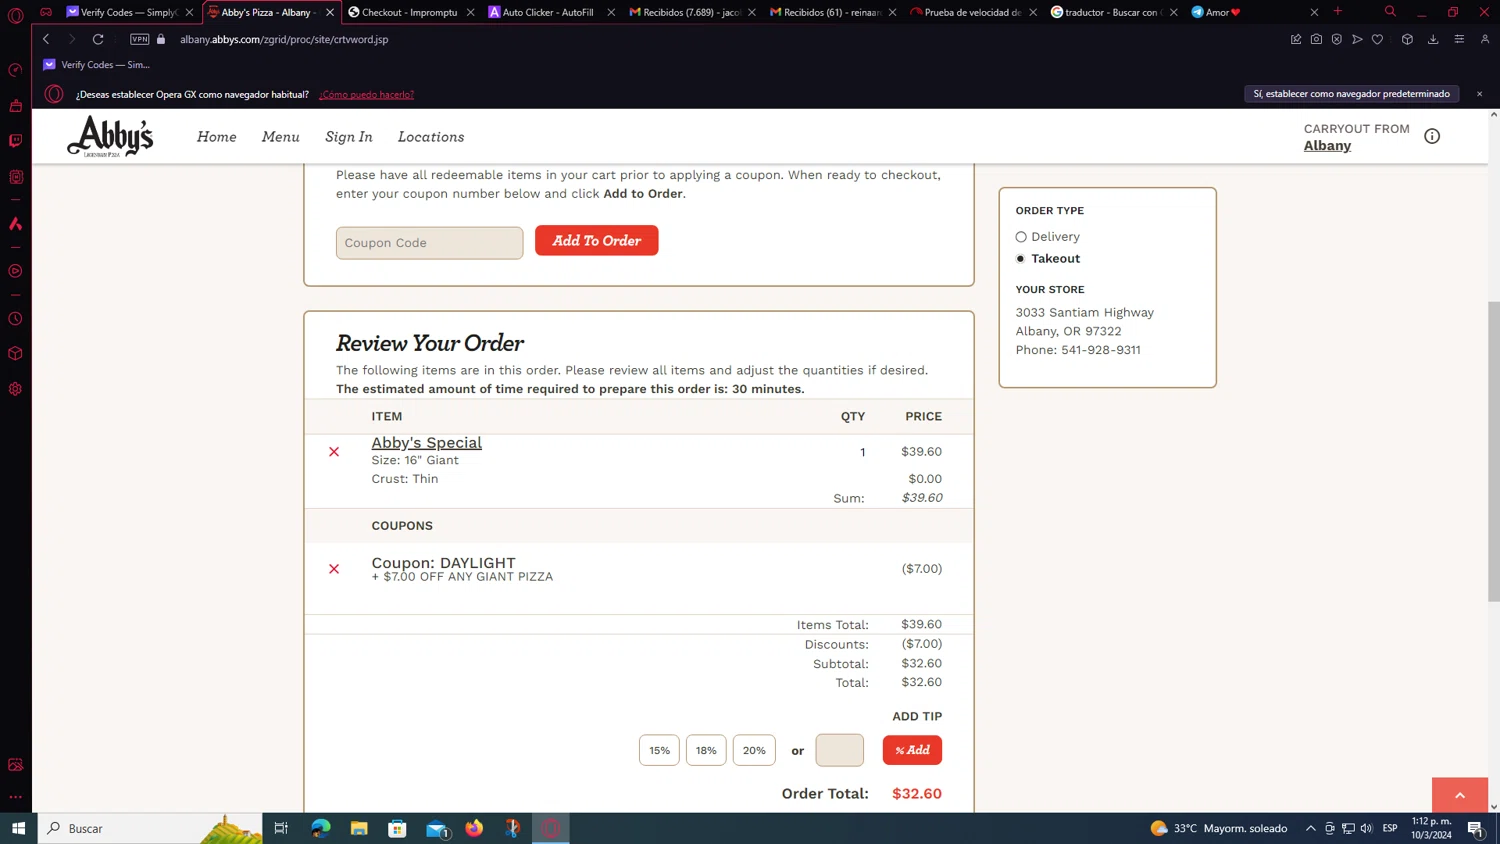
Task: Click the sidebar picture icon near bottom
Action: click(15, 765)
